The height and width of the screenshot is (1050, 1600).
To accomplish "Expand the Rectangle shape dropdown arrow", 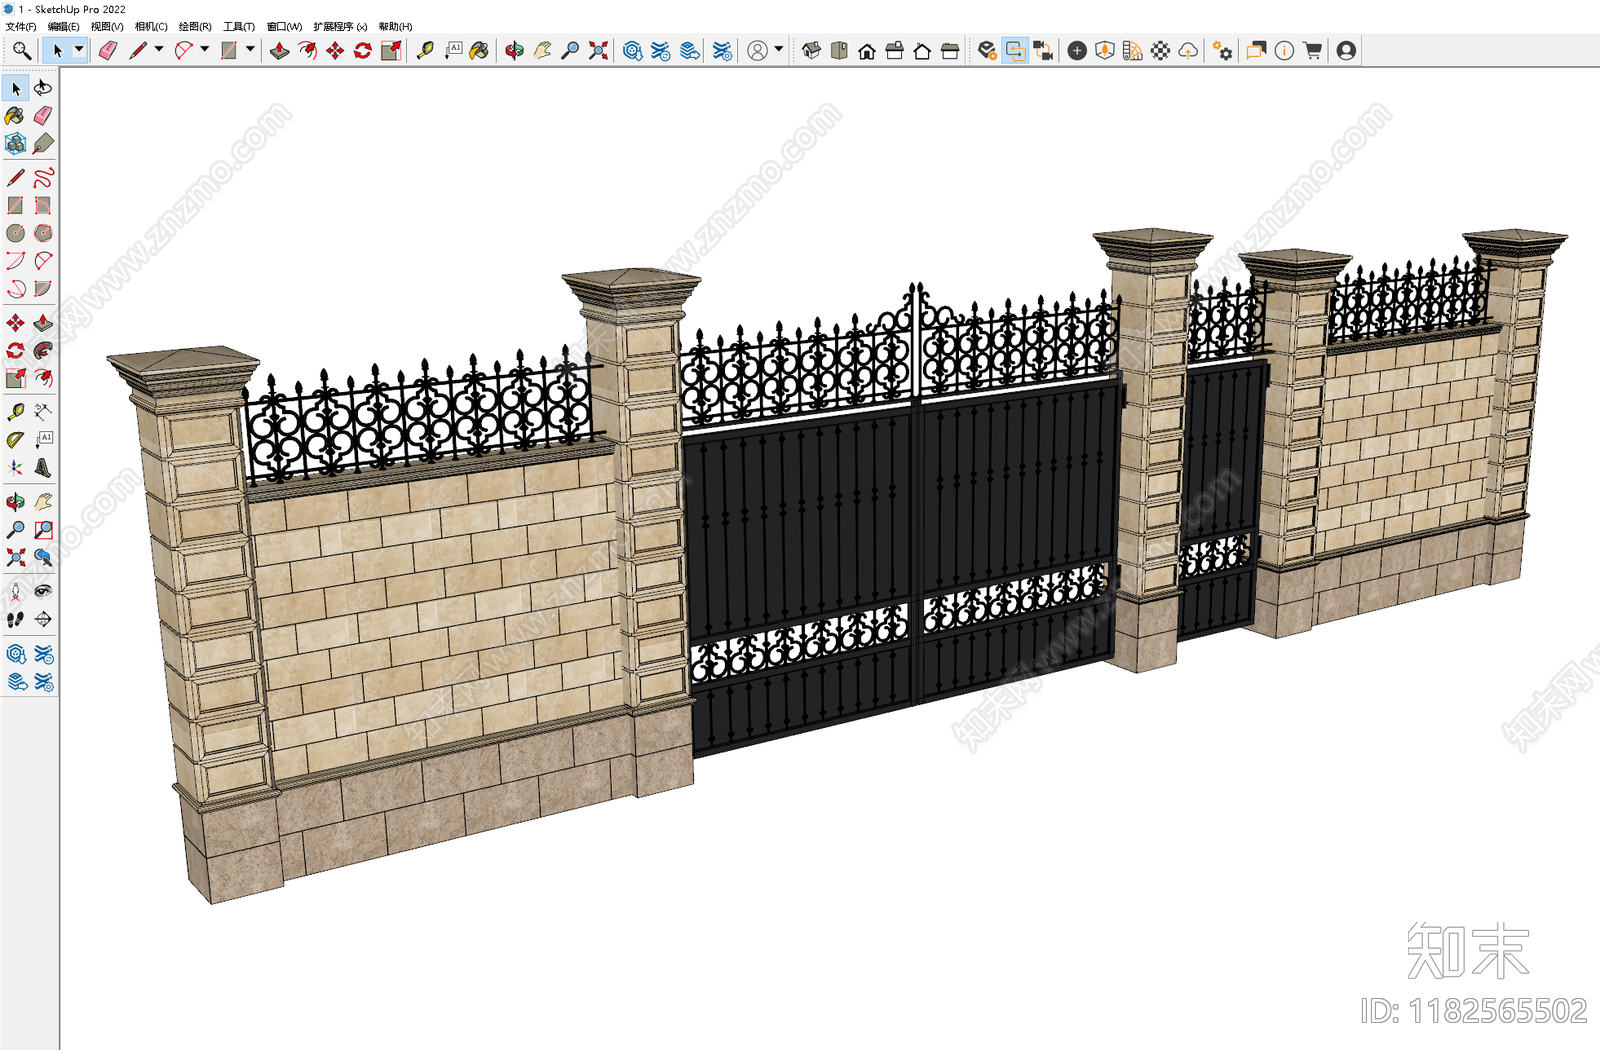I will click(250, 49).
